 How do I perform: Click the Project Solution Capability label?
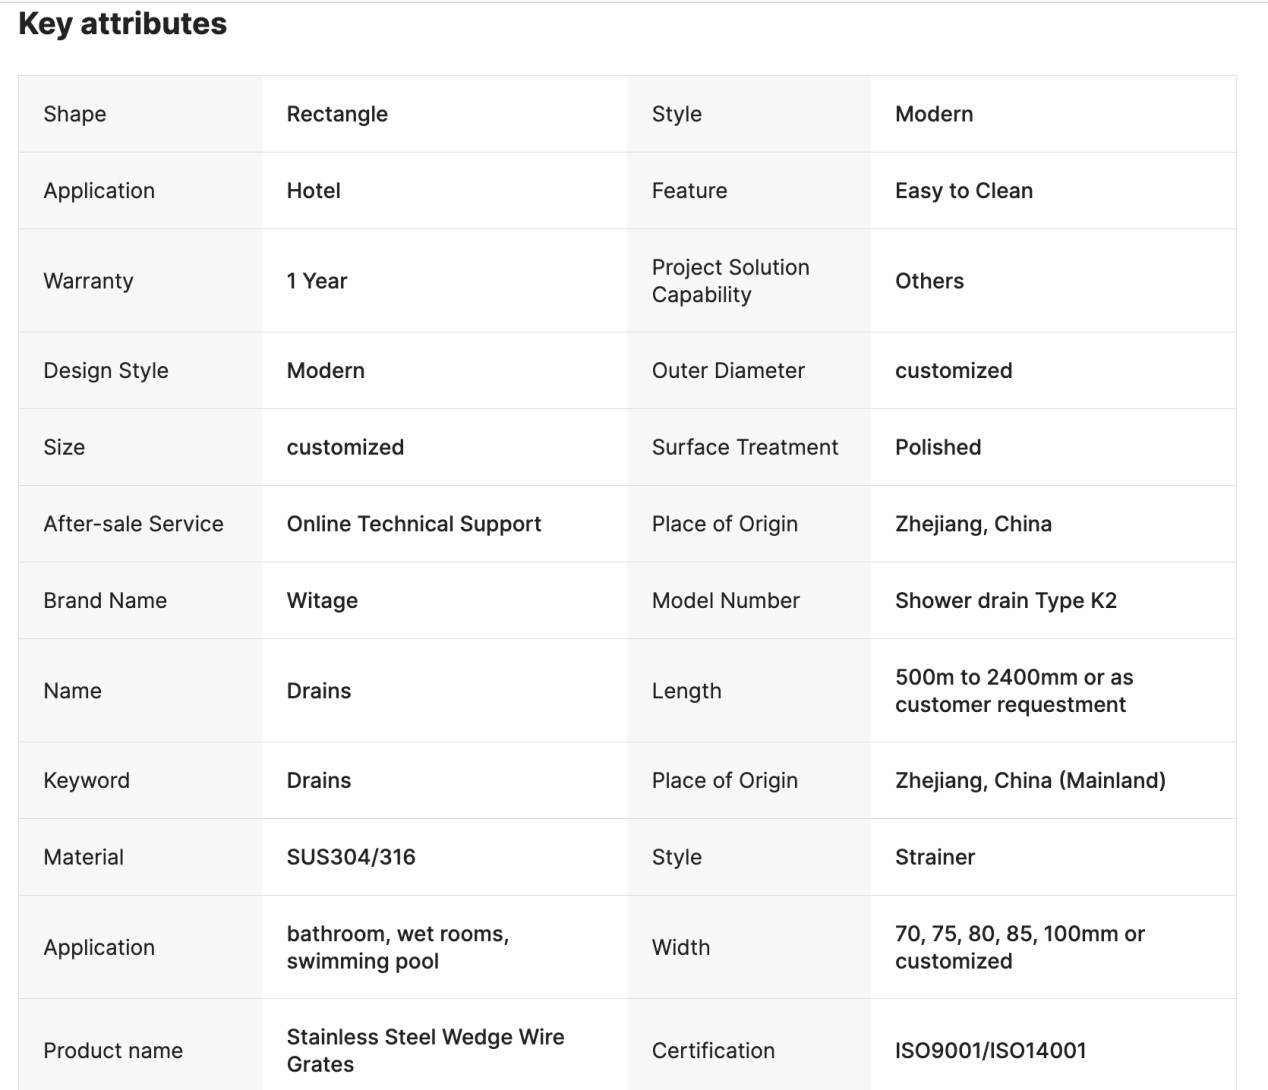731,281
